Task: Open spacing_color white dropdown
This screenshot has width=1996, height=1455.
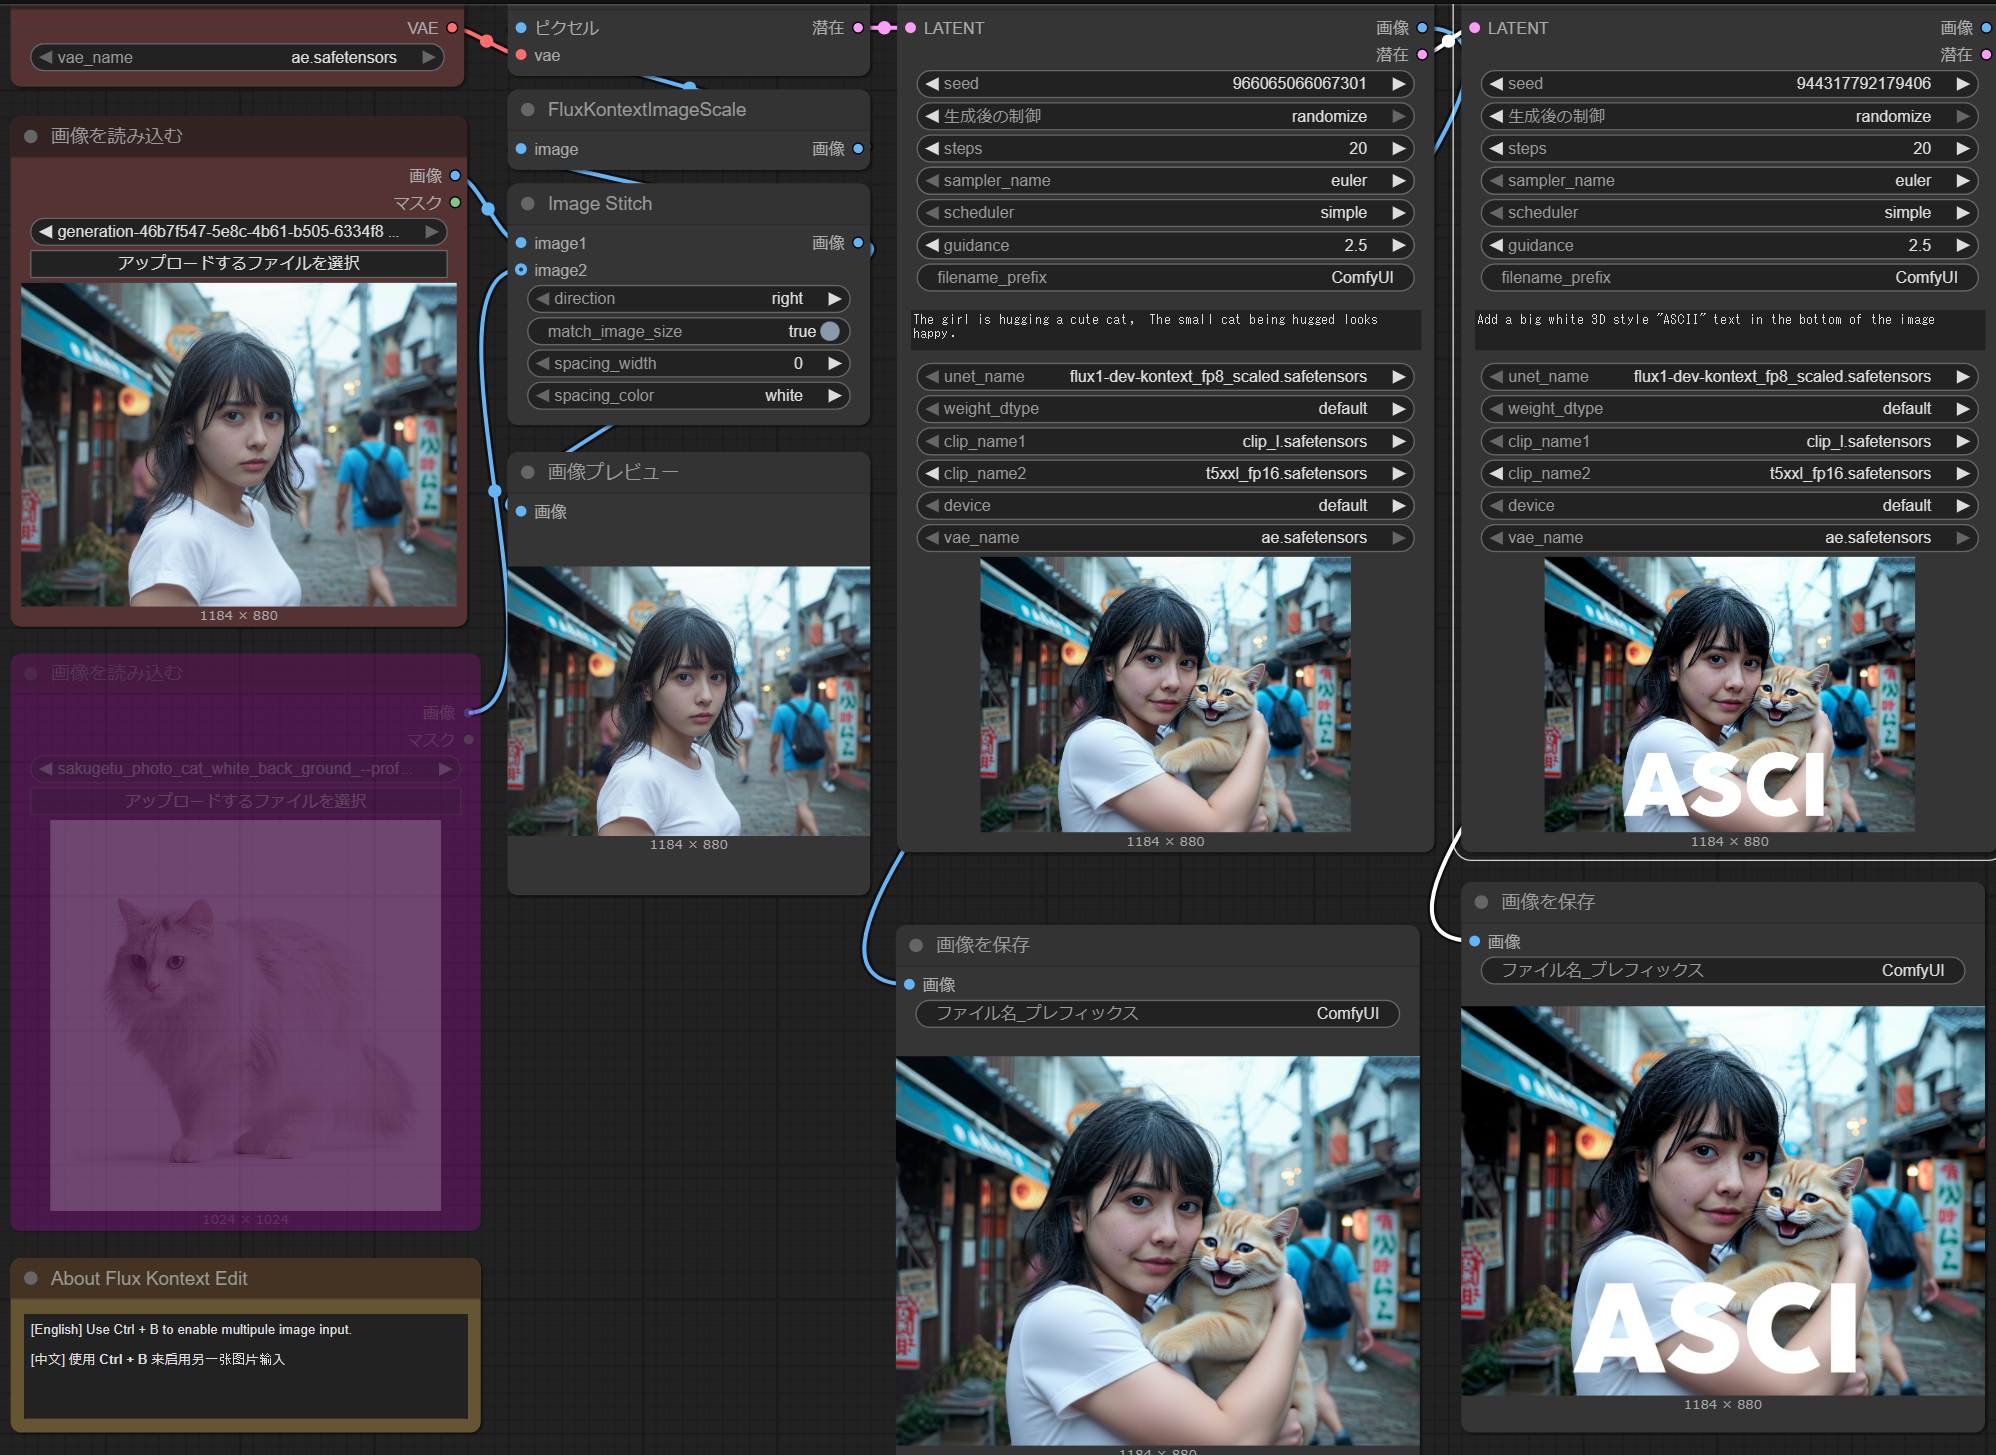Action: (x=688, y=396)
